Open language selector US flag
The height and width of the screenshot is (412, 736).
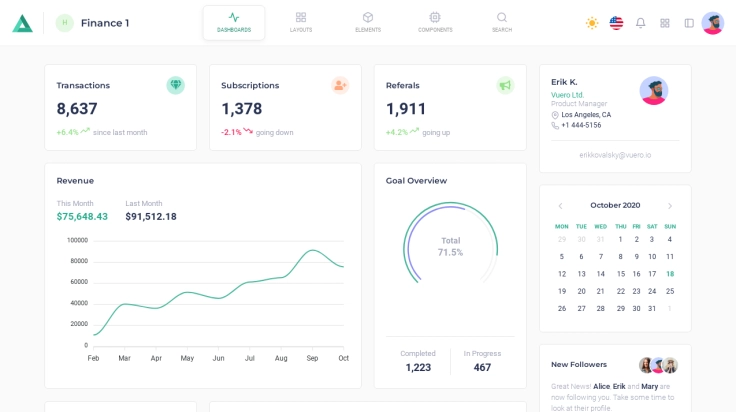click(616, 23)
